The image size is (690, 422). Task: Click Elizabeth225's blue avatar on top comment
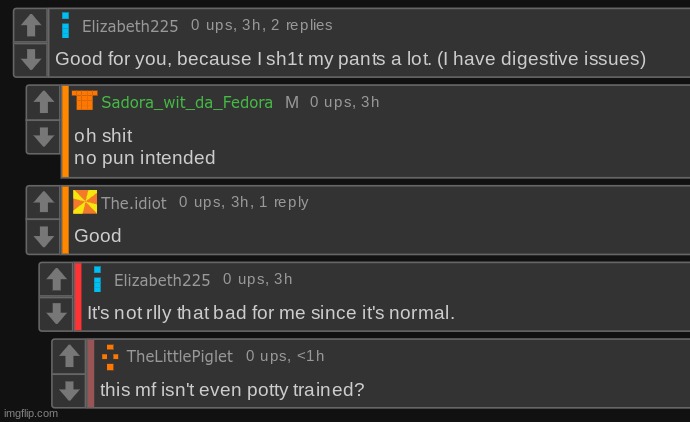tap(65, 25)
